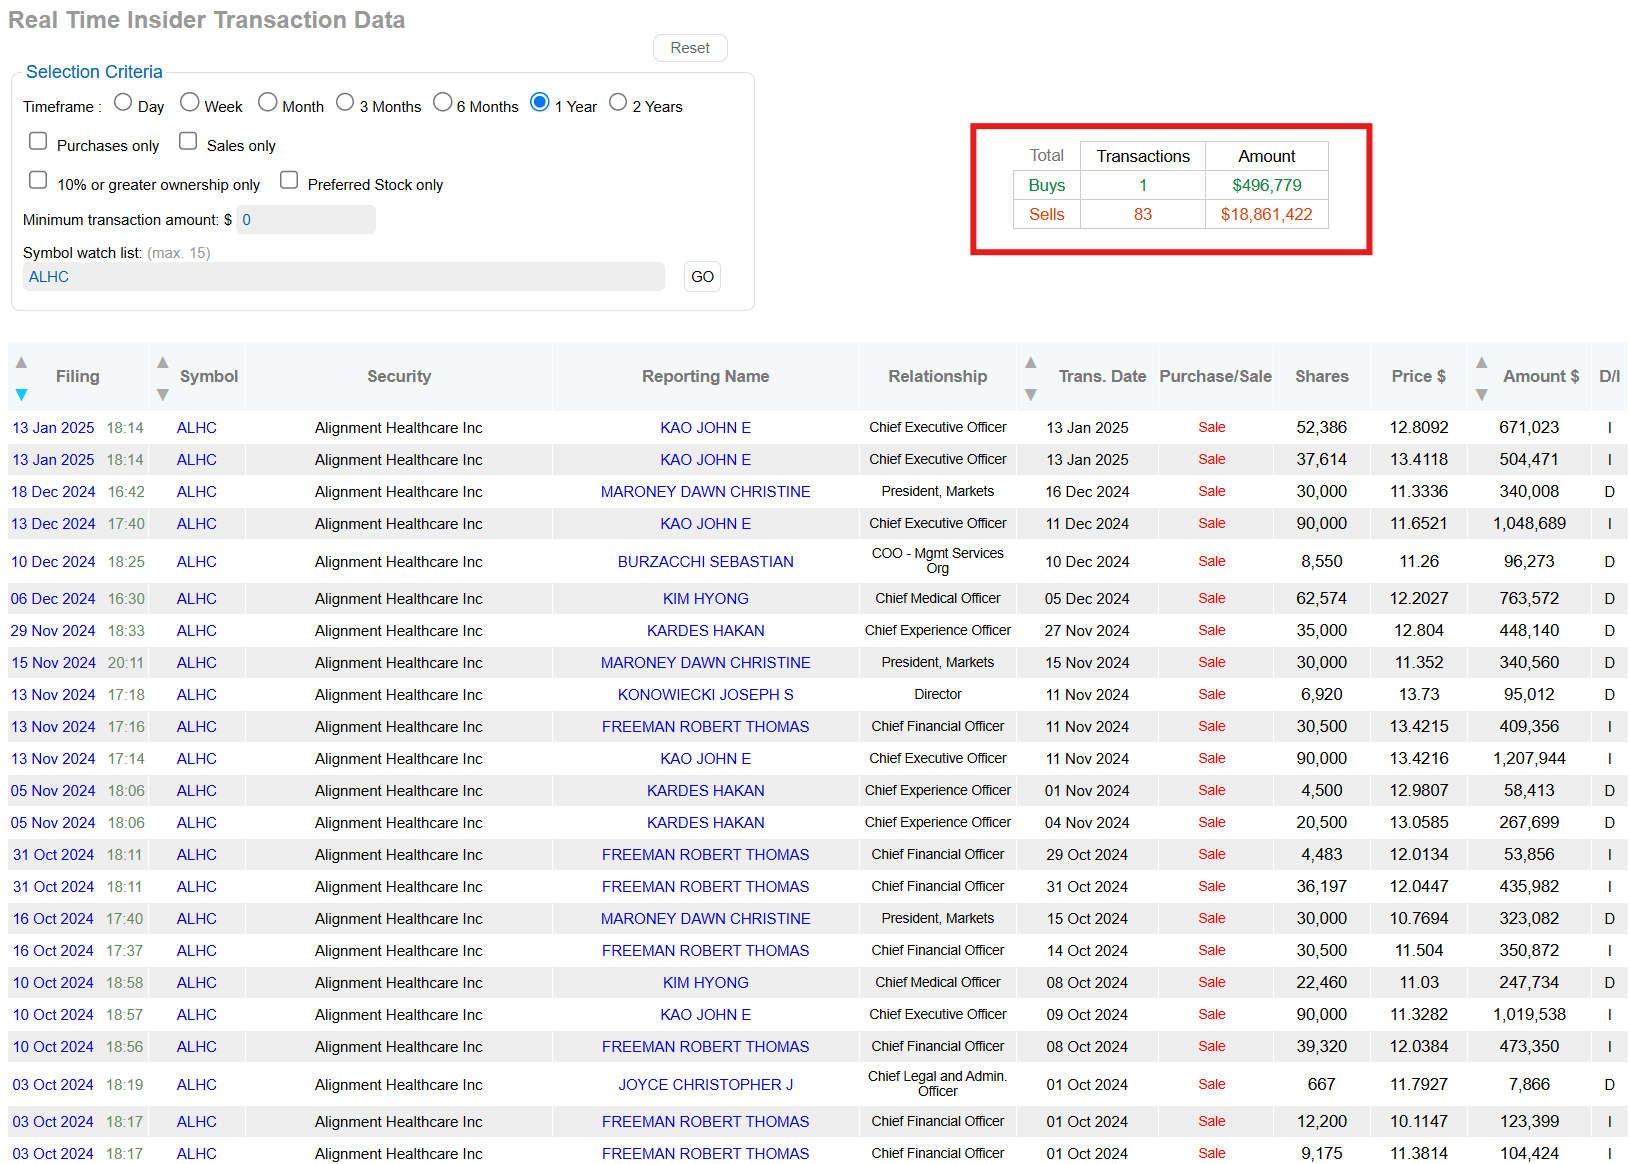Choose the 2 Years timeframe option
The image size is (1629, 1164).
pos(618,102)
